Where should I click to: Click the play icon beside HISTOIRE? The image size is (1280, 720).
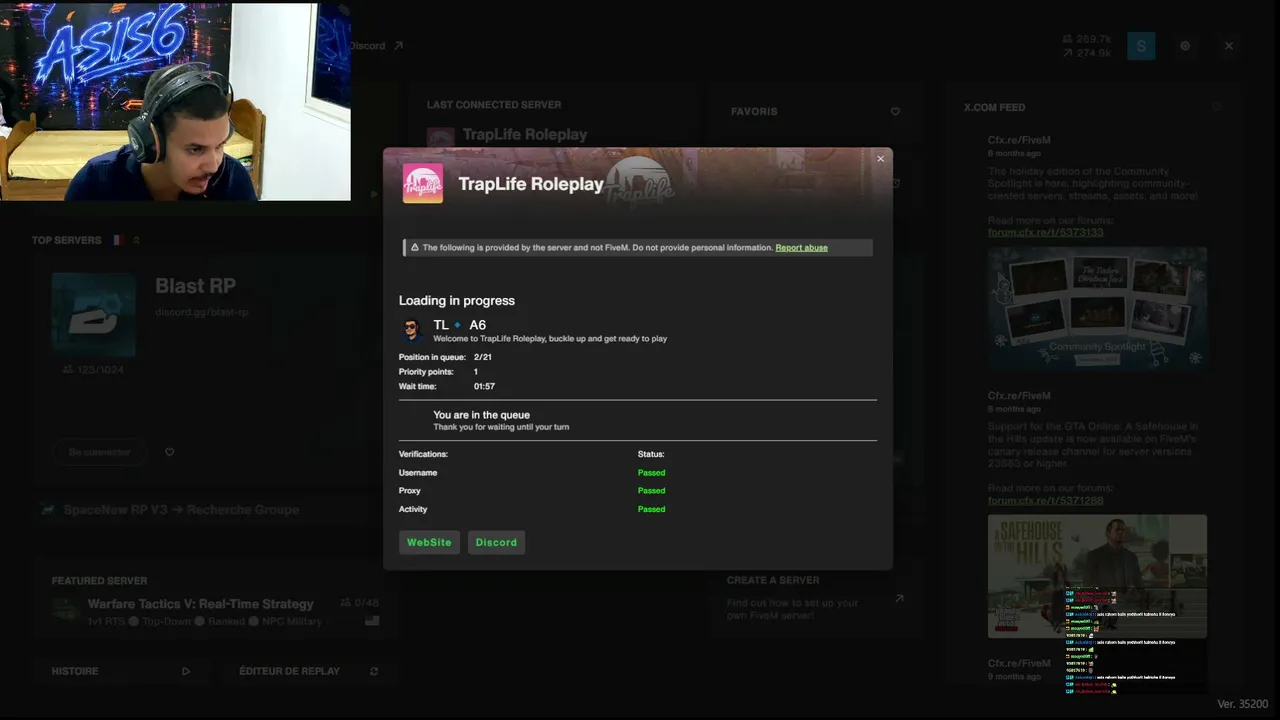[186, 671]
